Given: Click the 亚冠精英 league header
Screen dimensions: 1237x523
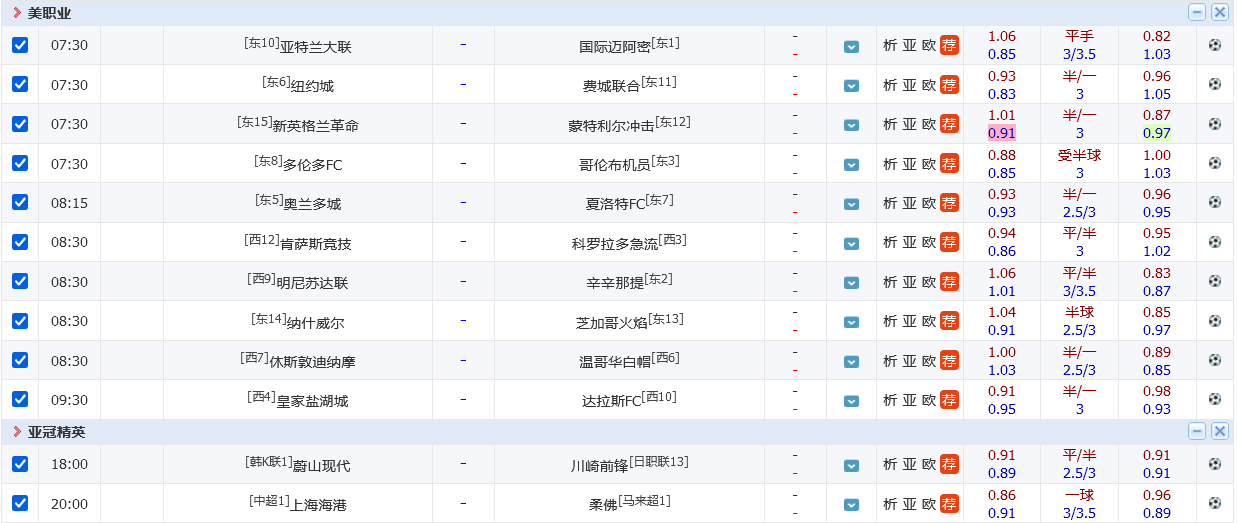Looking at the screenshot, I should click(x=56, y=432).
